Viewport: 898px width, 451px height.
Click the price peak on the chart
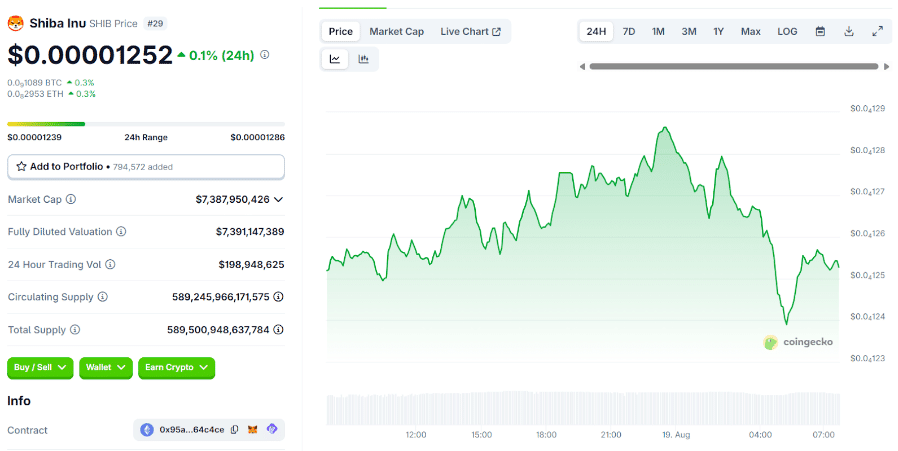coord(664,128)
